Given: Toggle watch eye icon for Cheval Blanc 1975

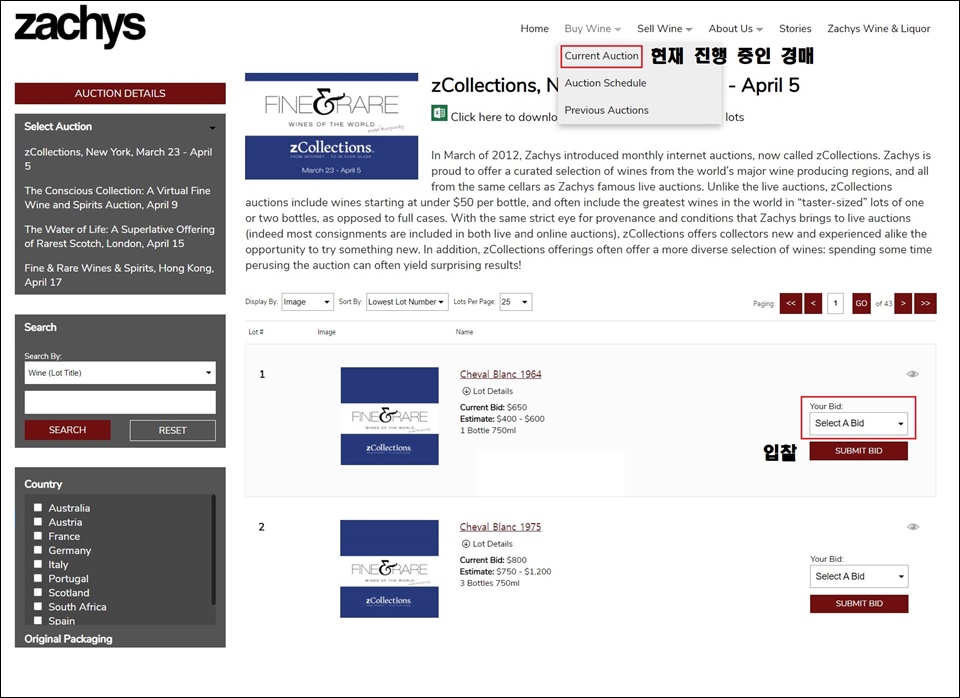Looking at the screenshot, I should [x=913, y=527].
